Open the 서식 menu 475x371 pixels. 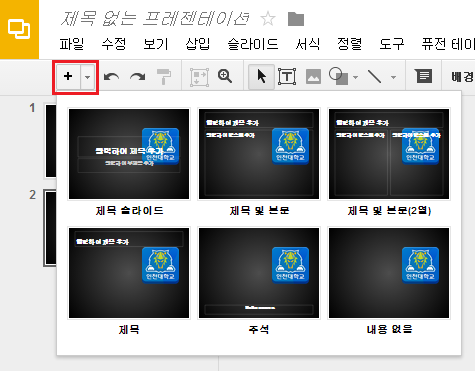pos(308,44)
